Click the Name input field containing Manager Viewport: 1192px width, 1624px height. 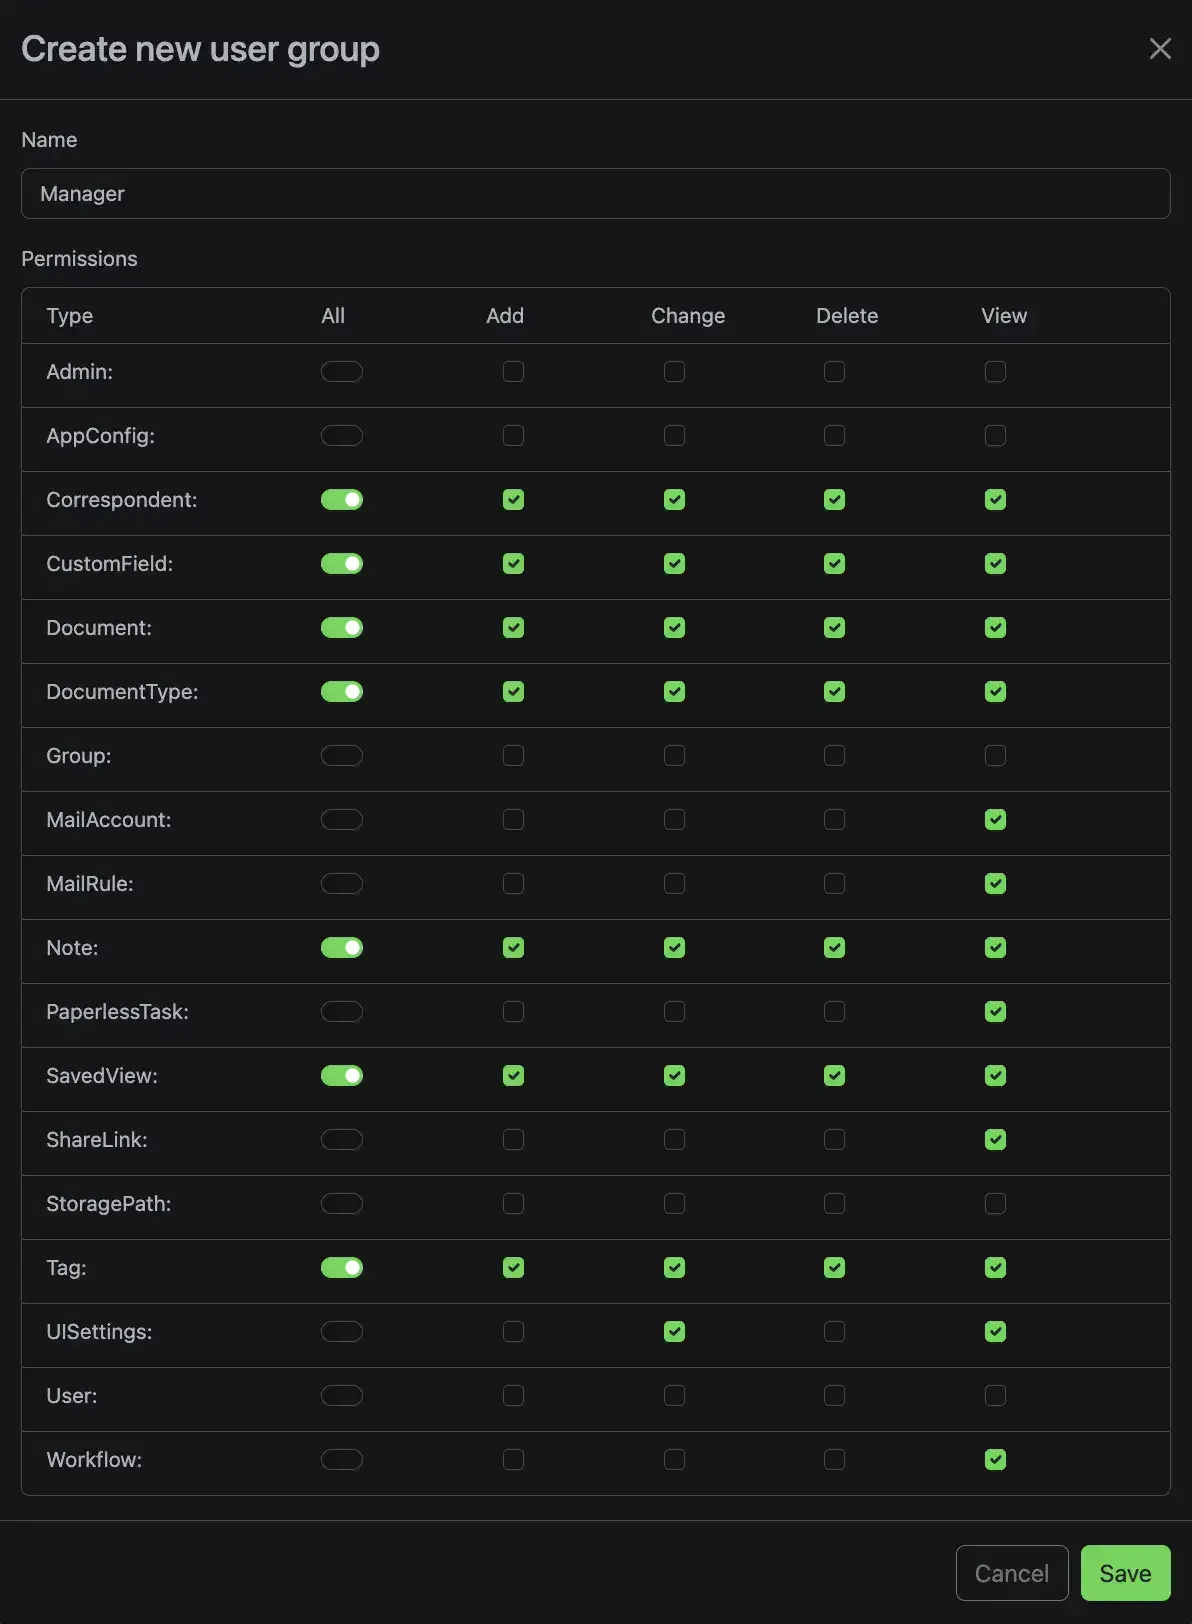596,194
